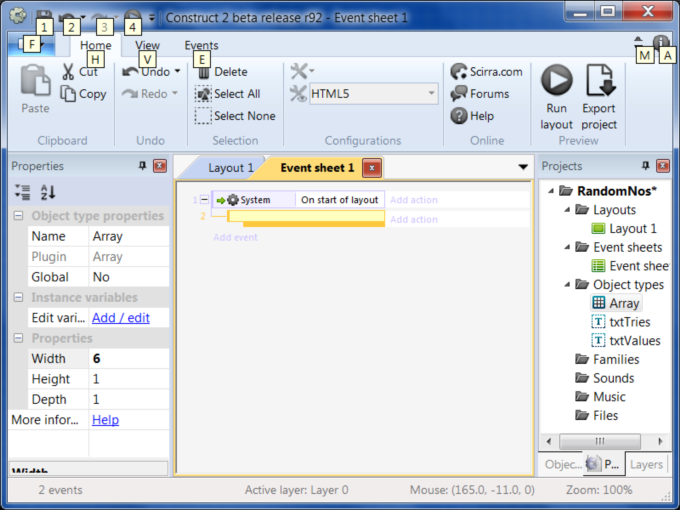Open Help in the Online group
Screen dimensions: 680x510
[x=472, y=116]
